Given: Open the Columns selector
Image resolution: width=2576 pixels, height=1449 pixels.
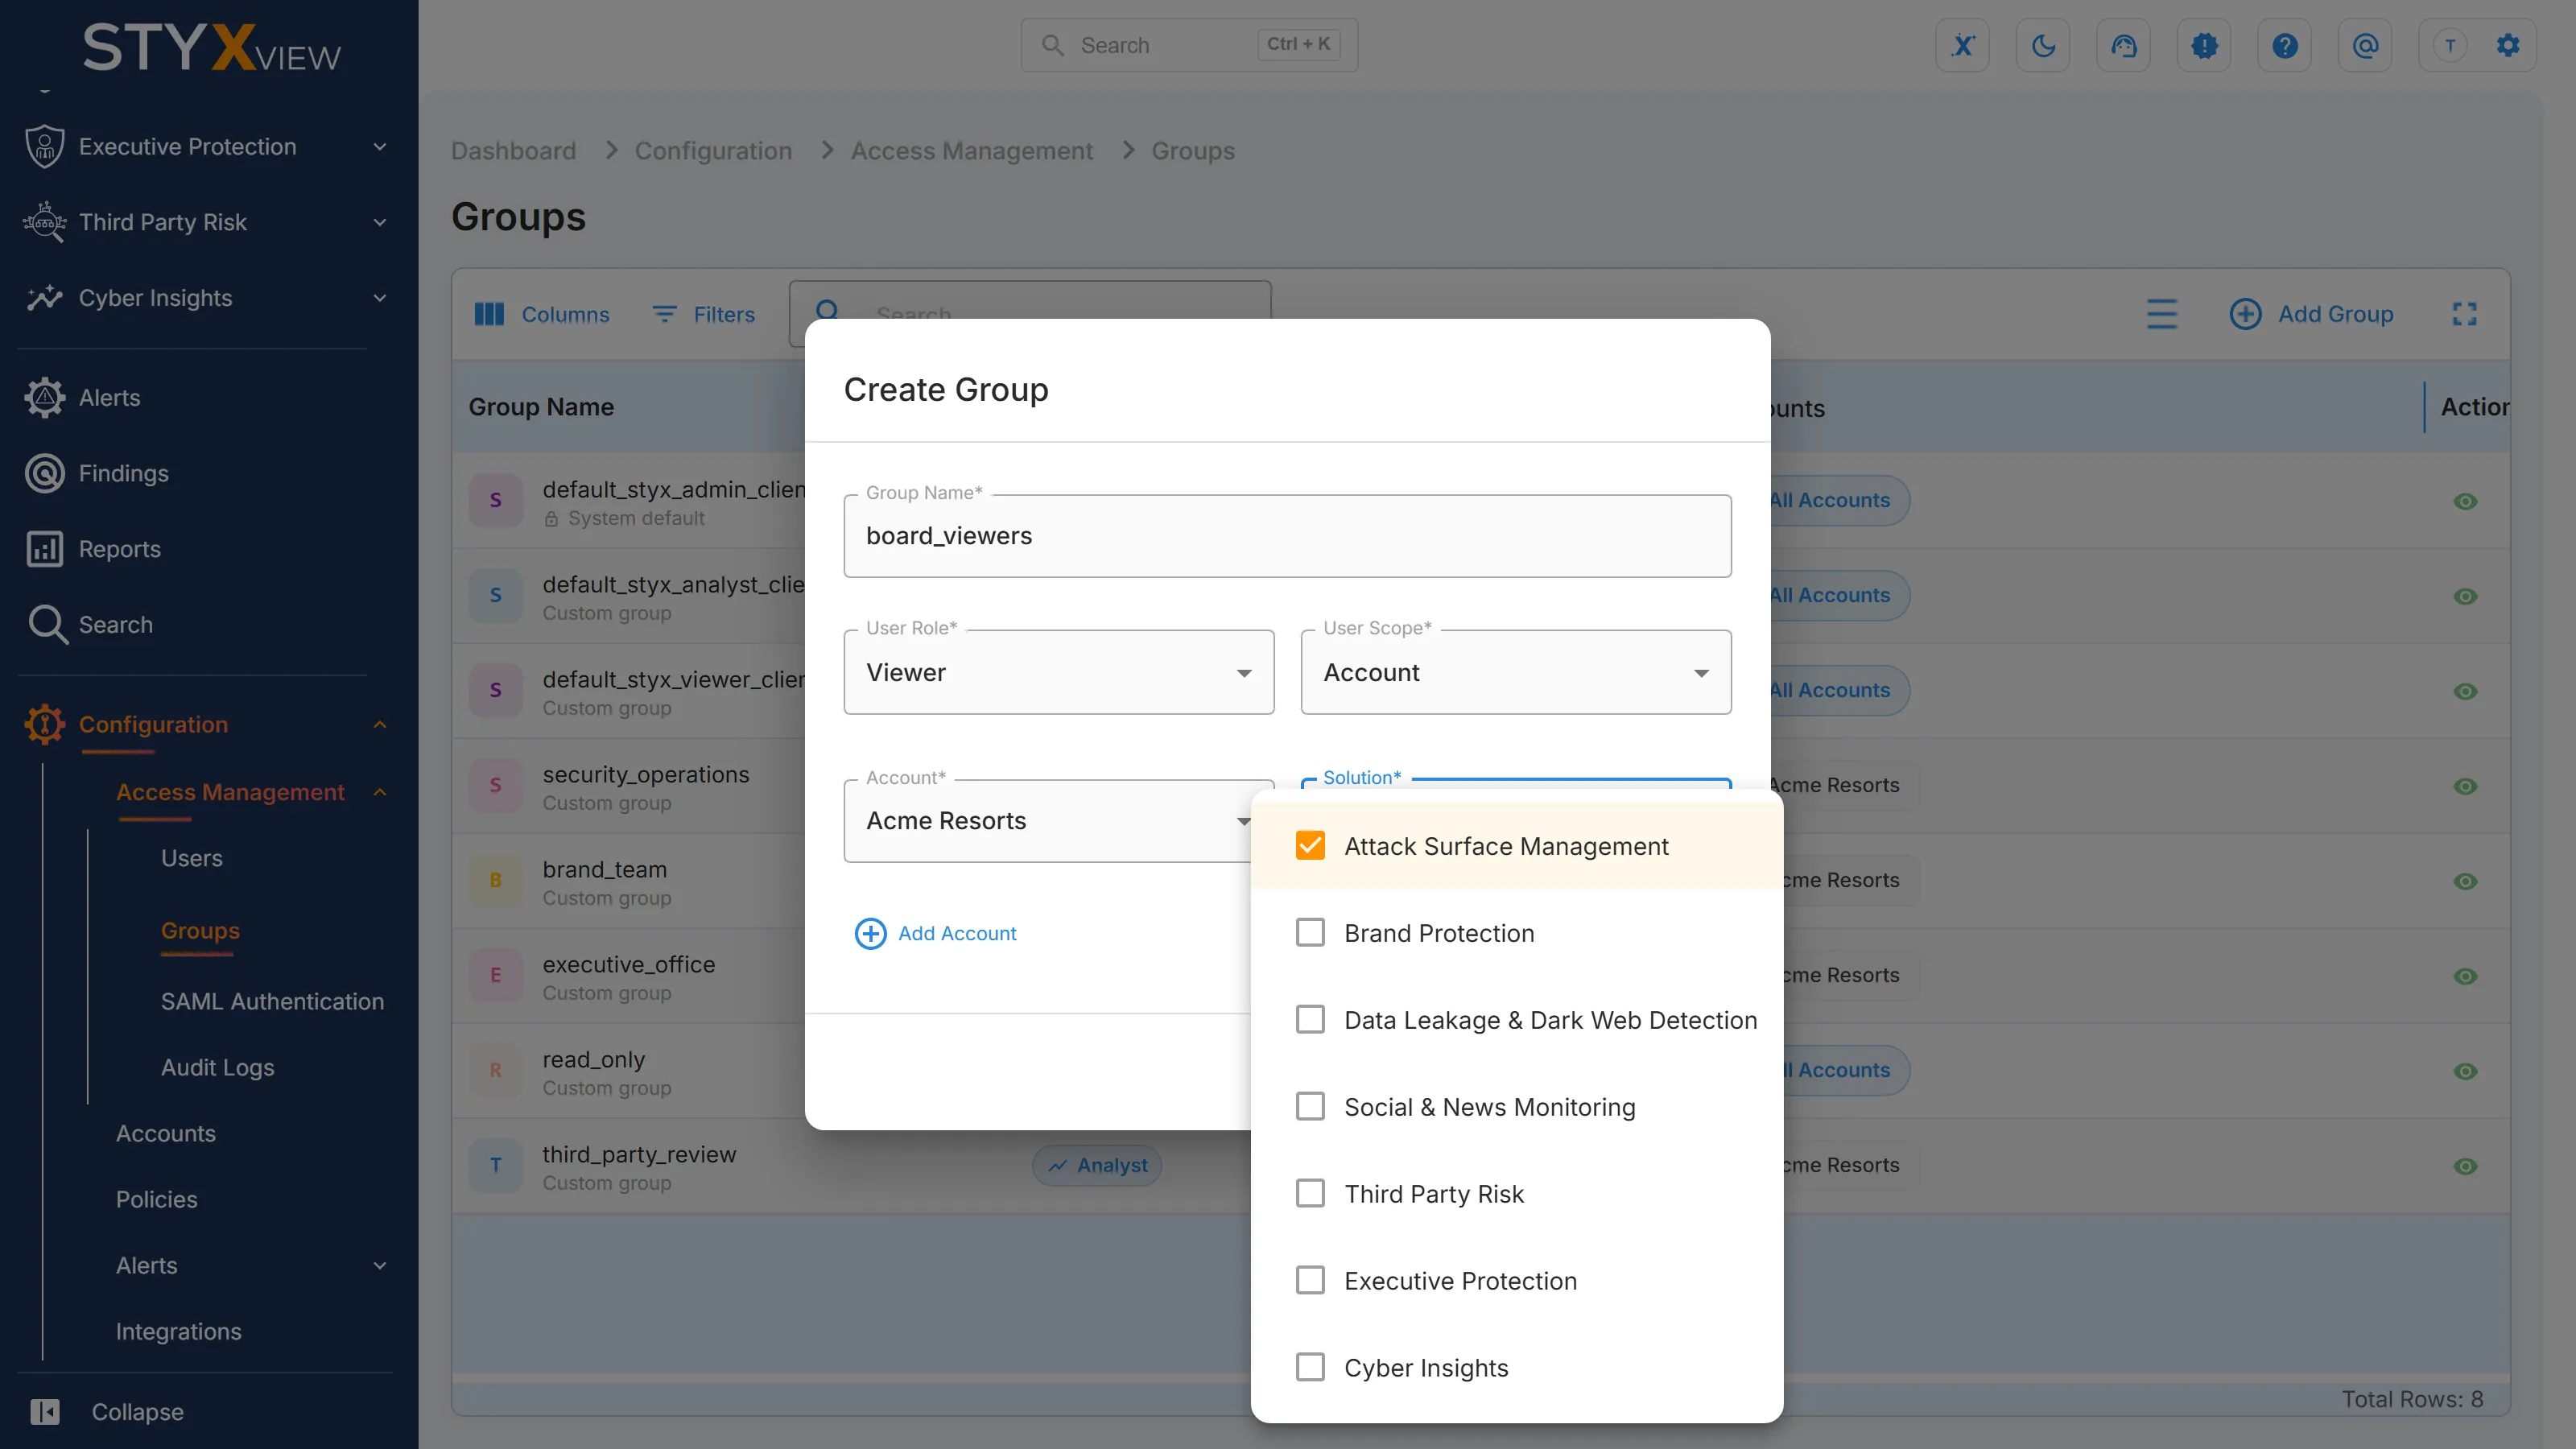Looking at the screenshot, I should pos(541,314).
